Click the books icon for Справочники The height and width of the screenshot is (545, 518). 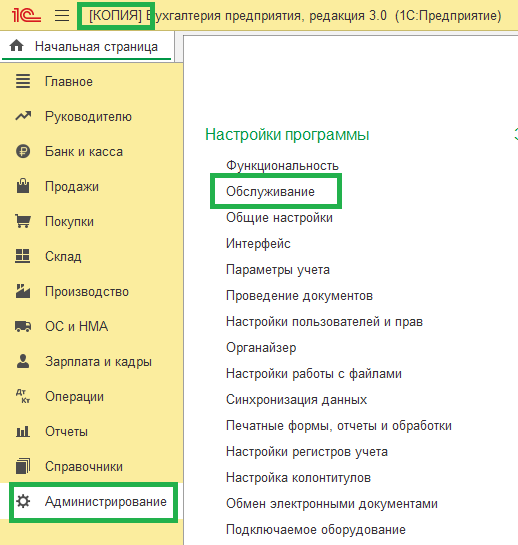click(x=23, y=466)
